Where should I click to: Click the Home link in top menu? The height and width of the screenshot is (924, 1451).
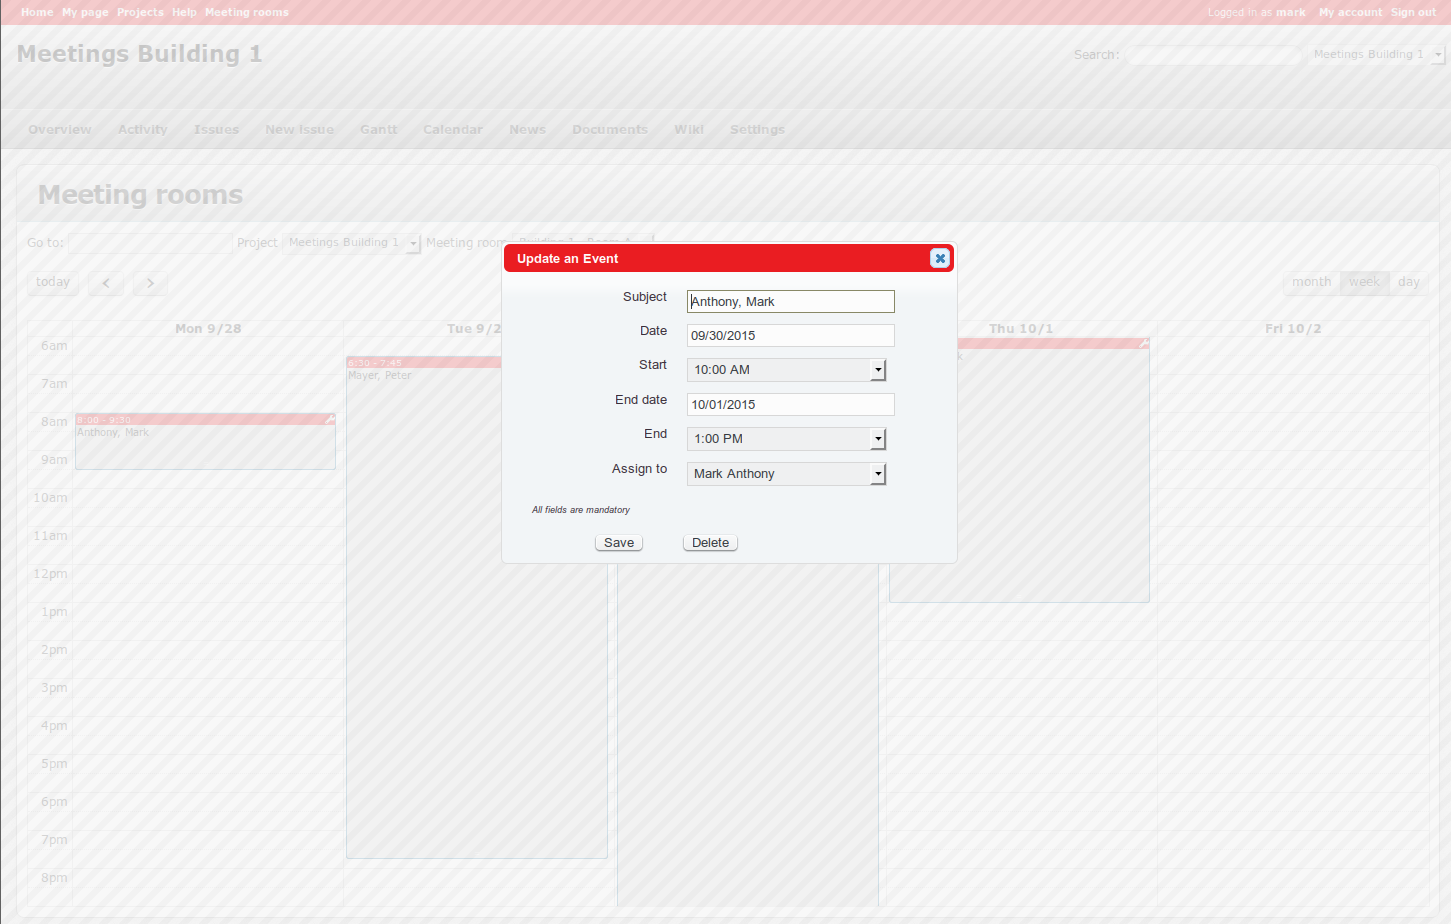pyautogui.click(x=37, y=12)
